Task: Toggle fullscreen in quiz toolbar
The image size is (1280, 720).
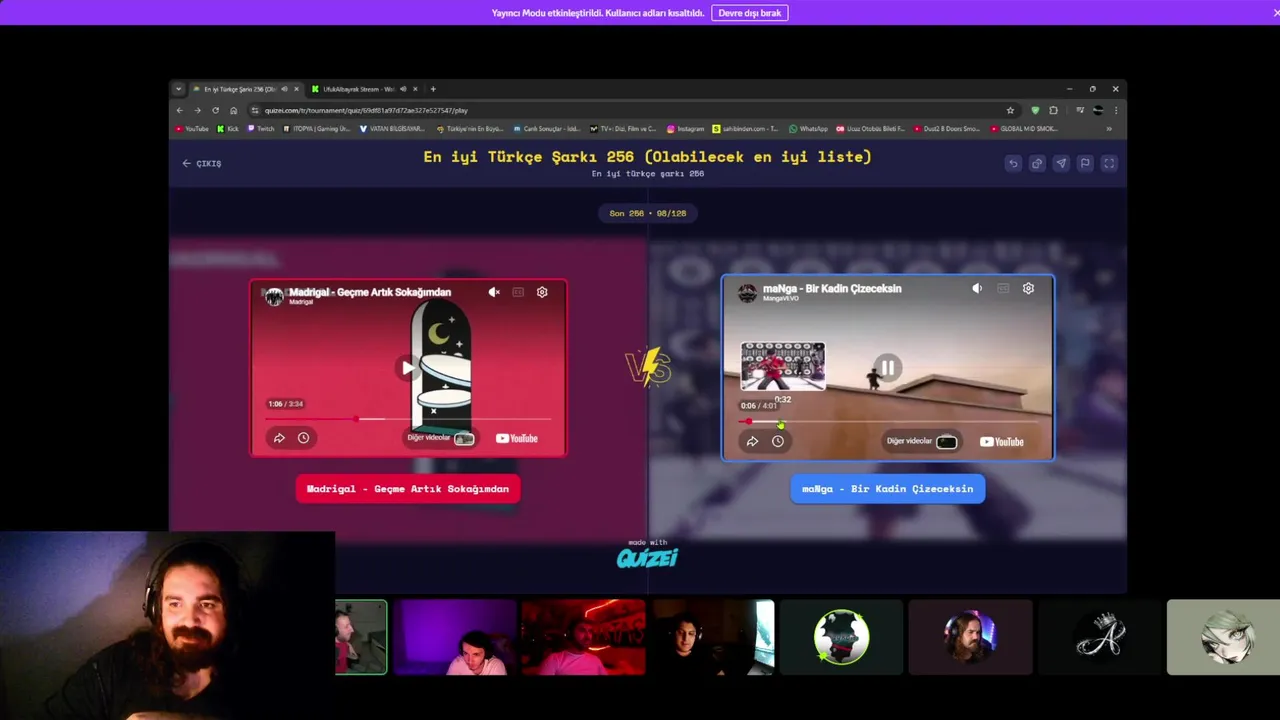Action: pyautogui.click(x=1109, y=163)
